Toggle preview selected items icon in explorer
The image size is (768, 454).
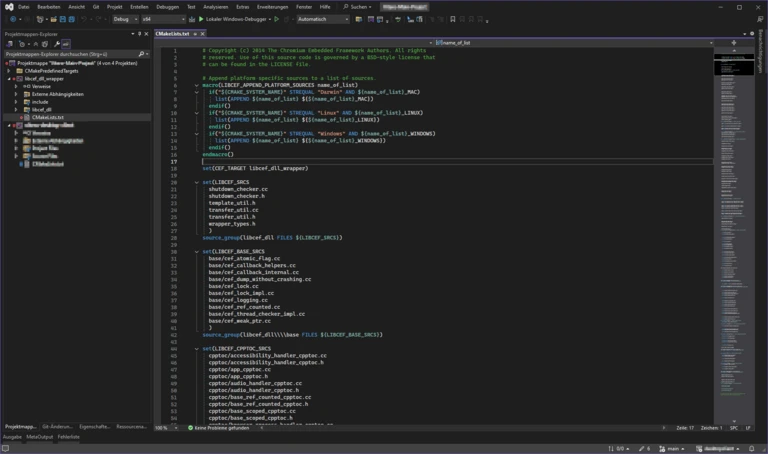[66, 44]
